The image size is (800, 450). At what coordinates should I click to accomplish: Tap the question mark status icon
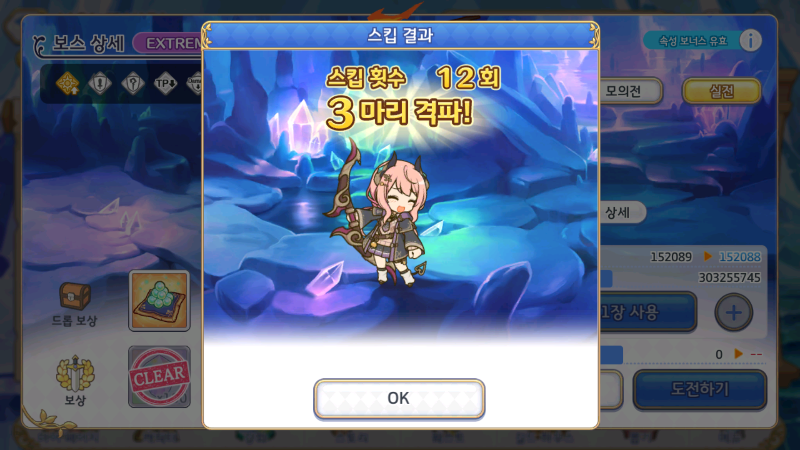click(x=133, y=83)
